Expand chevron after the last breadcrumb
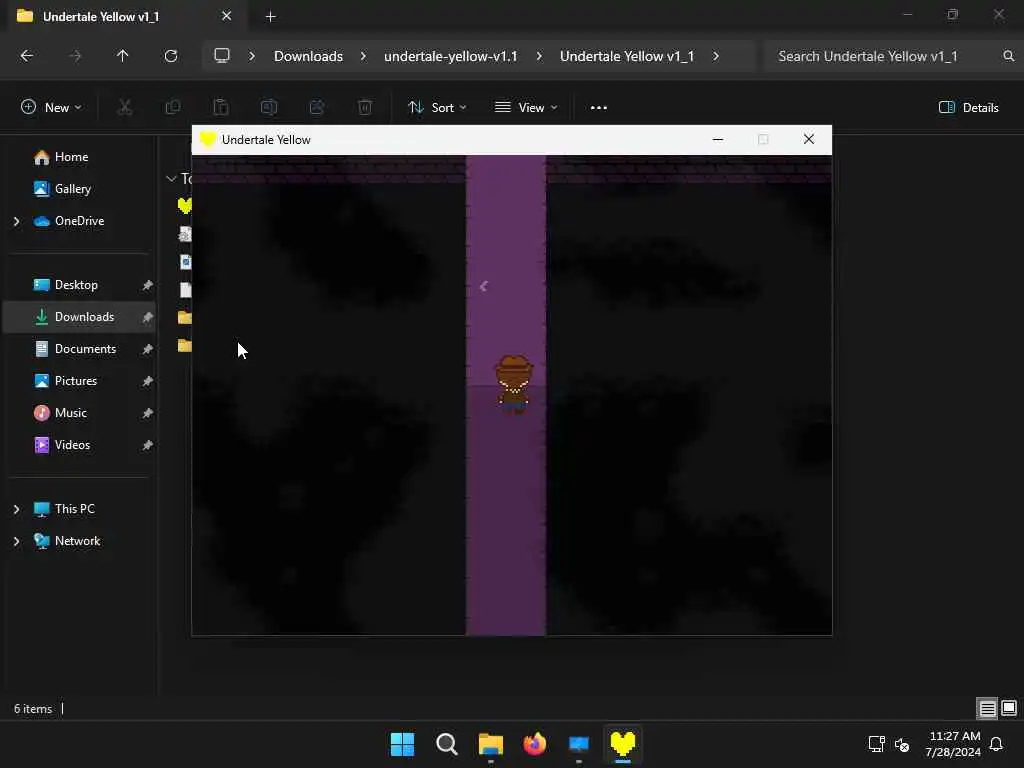This screenshot has width=1024, height=768. click(x=716, y=56)
